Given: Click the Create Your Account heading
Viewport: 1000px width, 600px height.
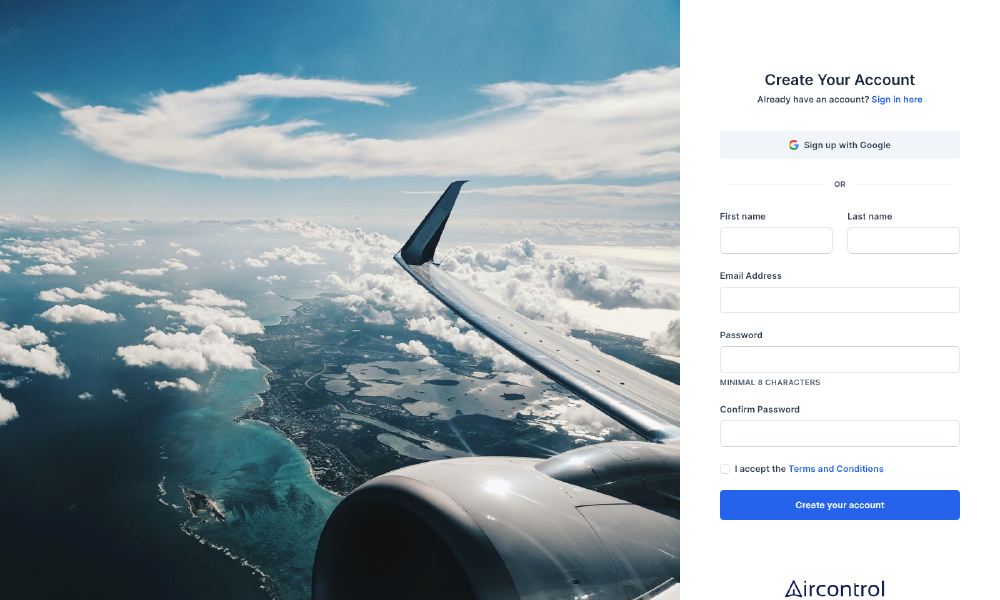Looking at the screenshot, I should (x=839, y=80).
